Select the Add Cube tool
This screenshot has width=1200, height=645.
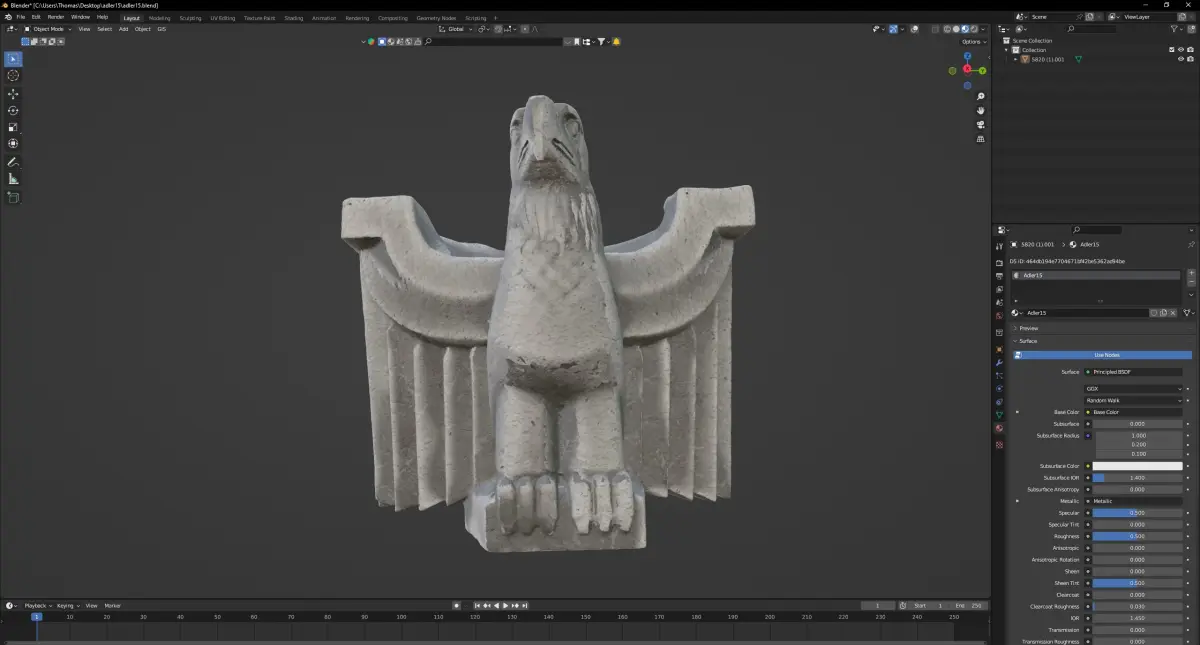(13, 197)
